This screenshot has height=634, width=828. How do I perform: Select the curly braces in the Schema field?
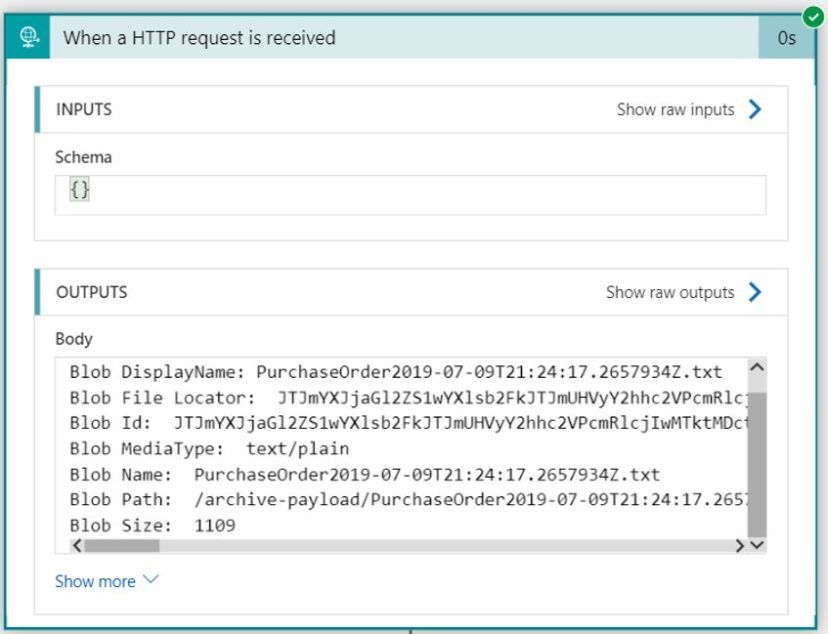pos(80,189)
